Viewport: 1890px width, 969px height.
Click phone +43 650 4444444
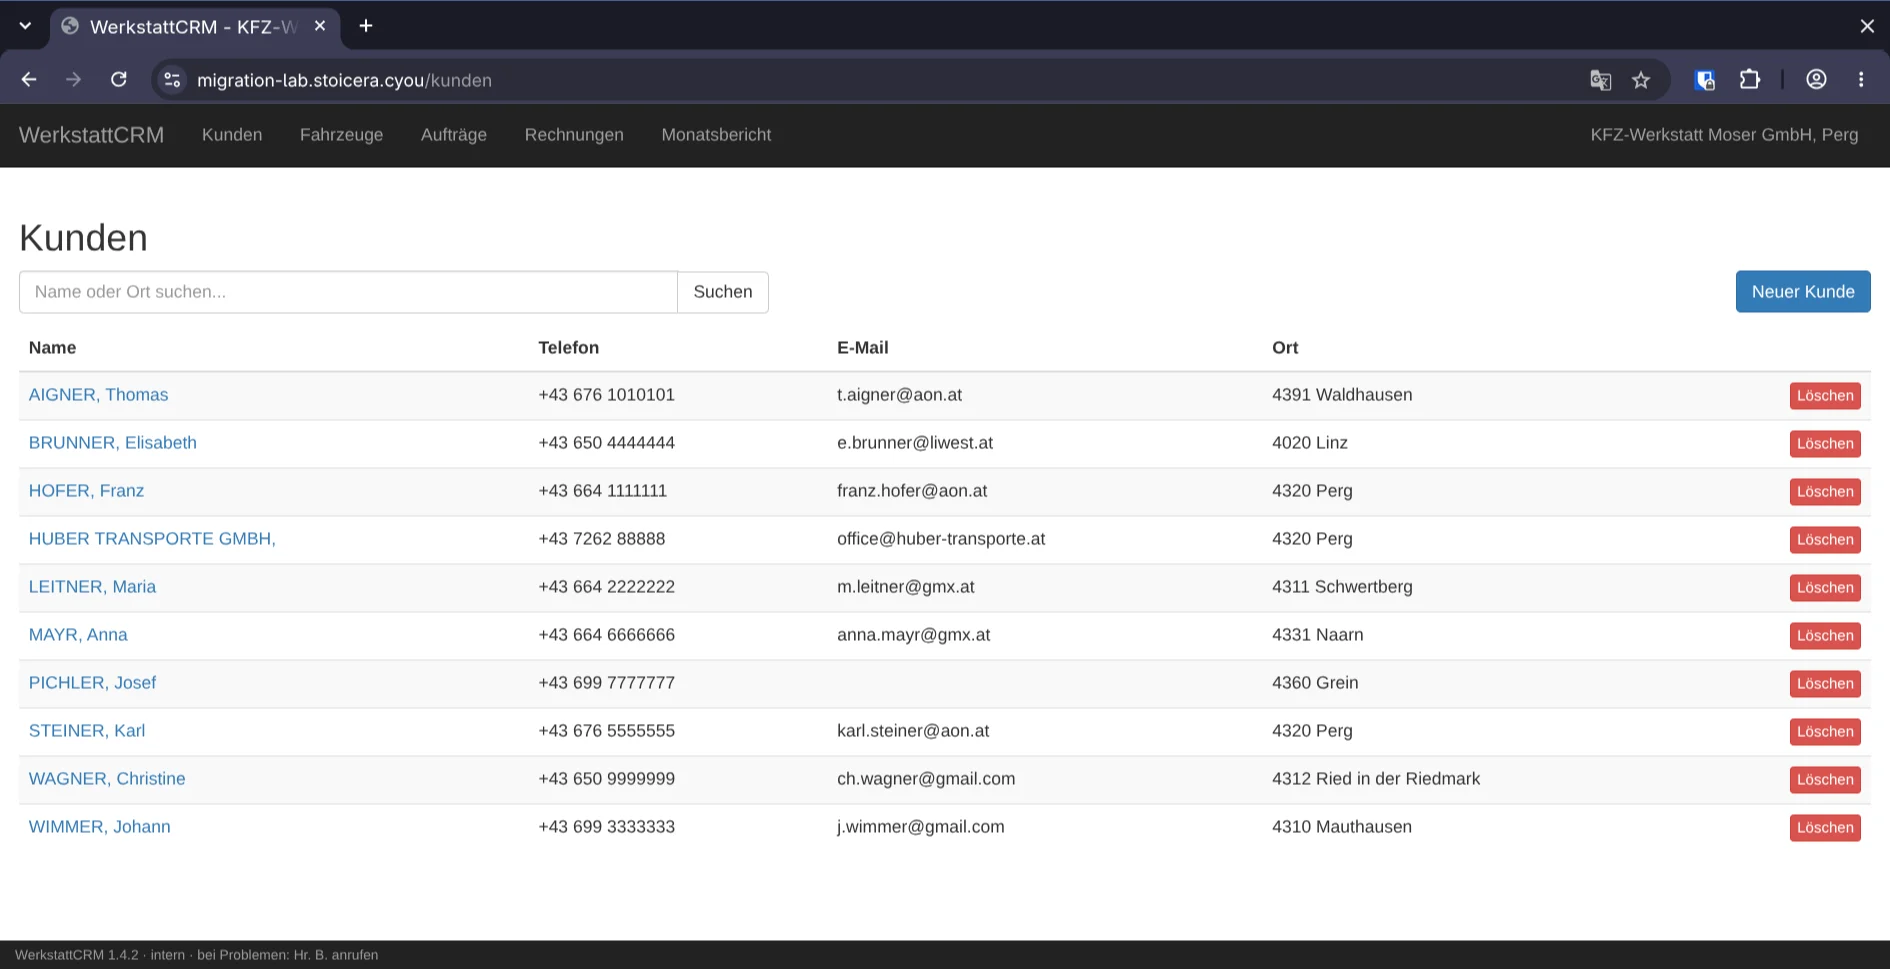pos(606,443)
